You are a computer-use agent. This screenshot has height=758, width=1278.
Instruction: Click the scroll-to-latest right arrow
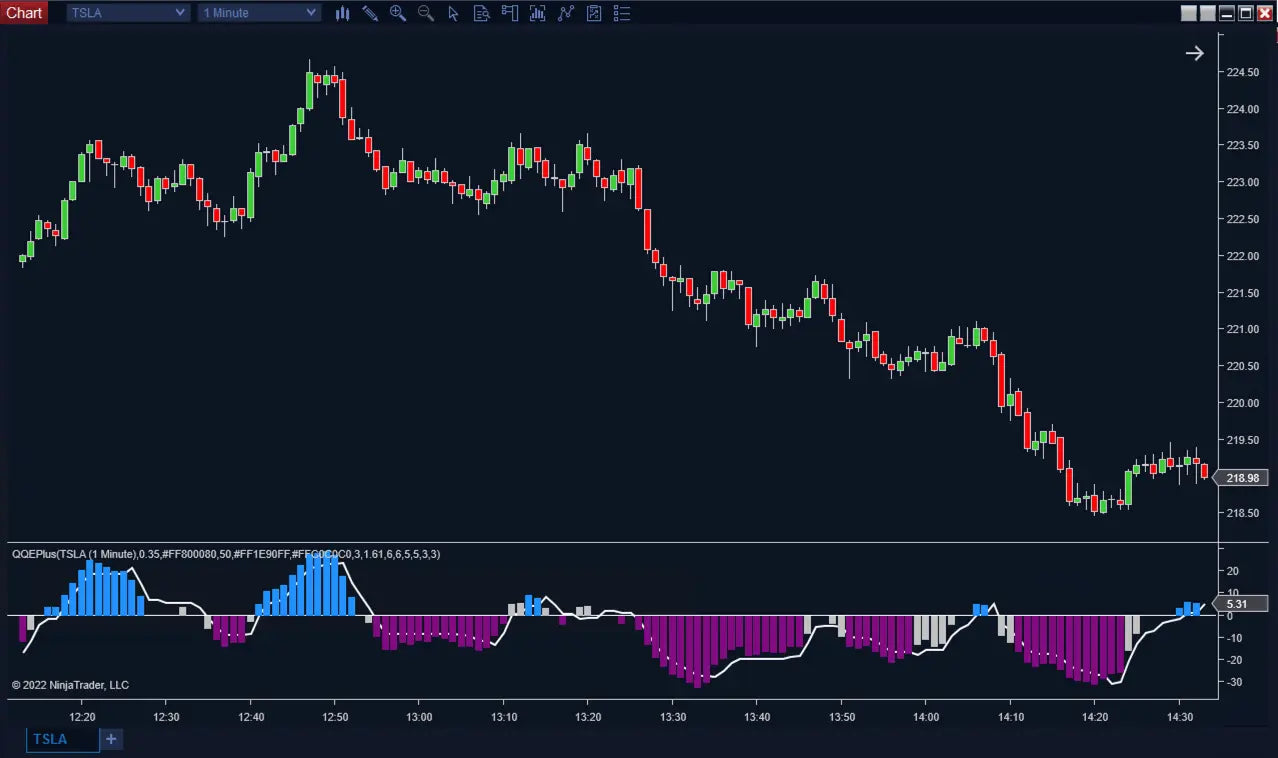pyautogui.click(x=1194, y=53)
